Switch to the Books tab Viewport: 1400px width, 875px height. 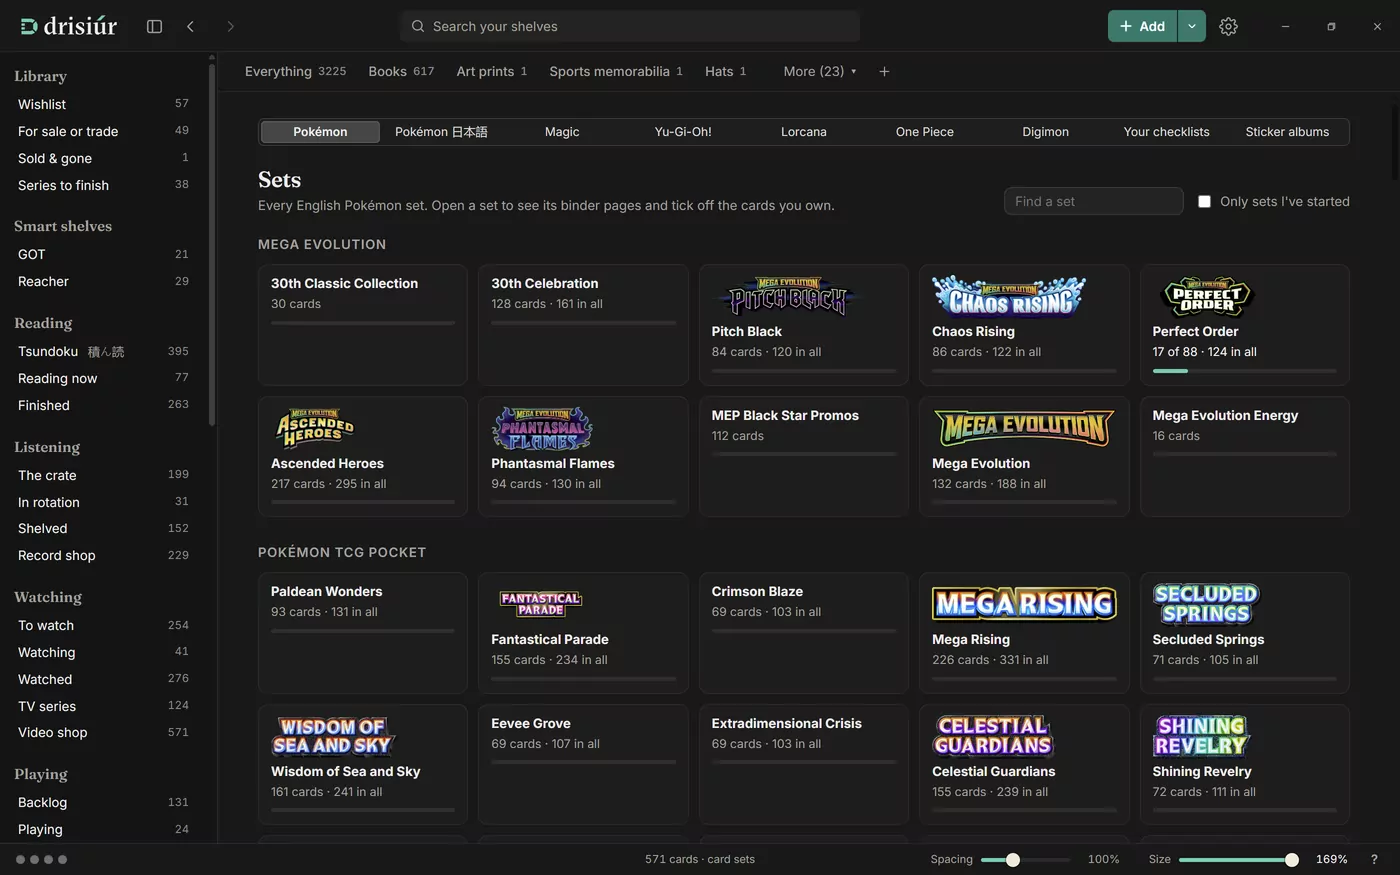[x=401, y=71]
